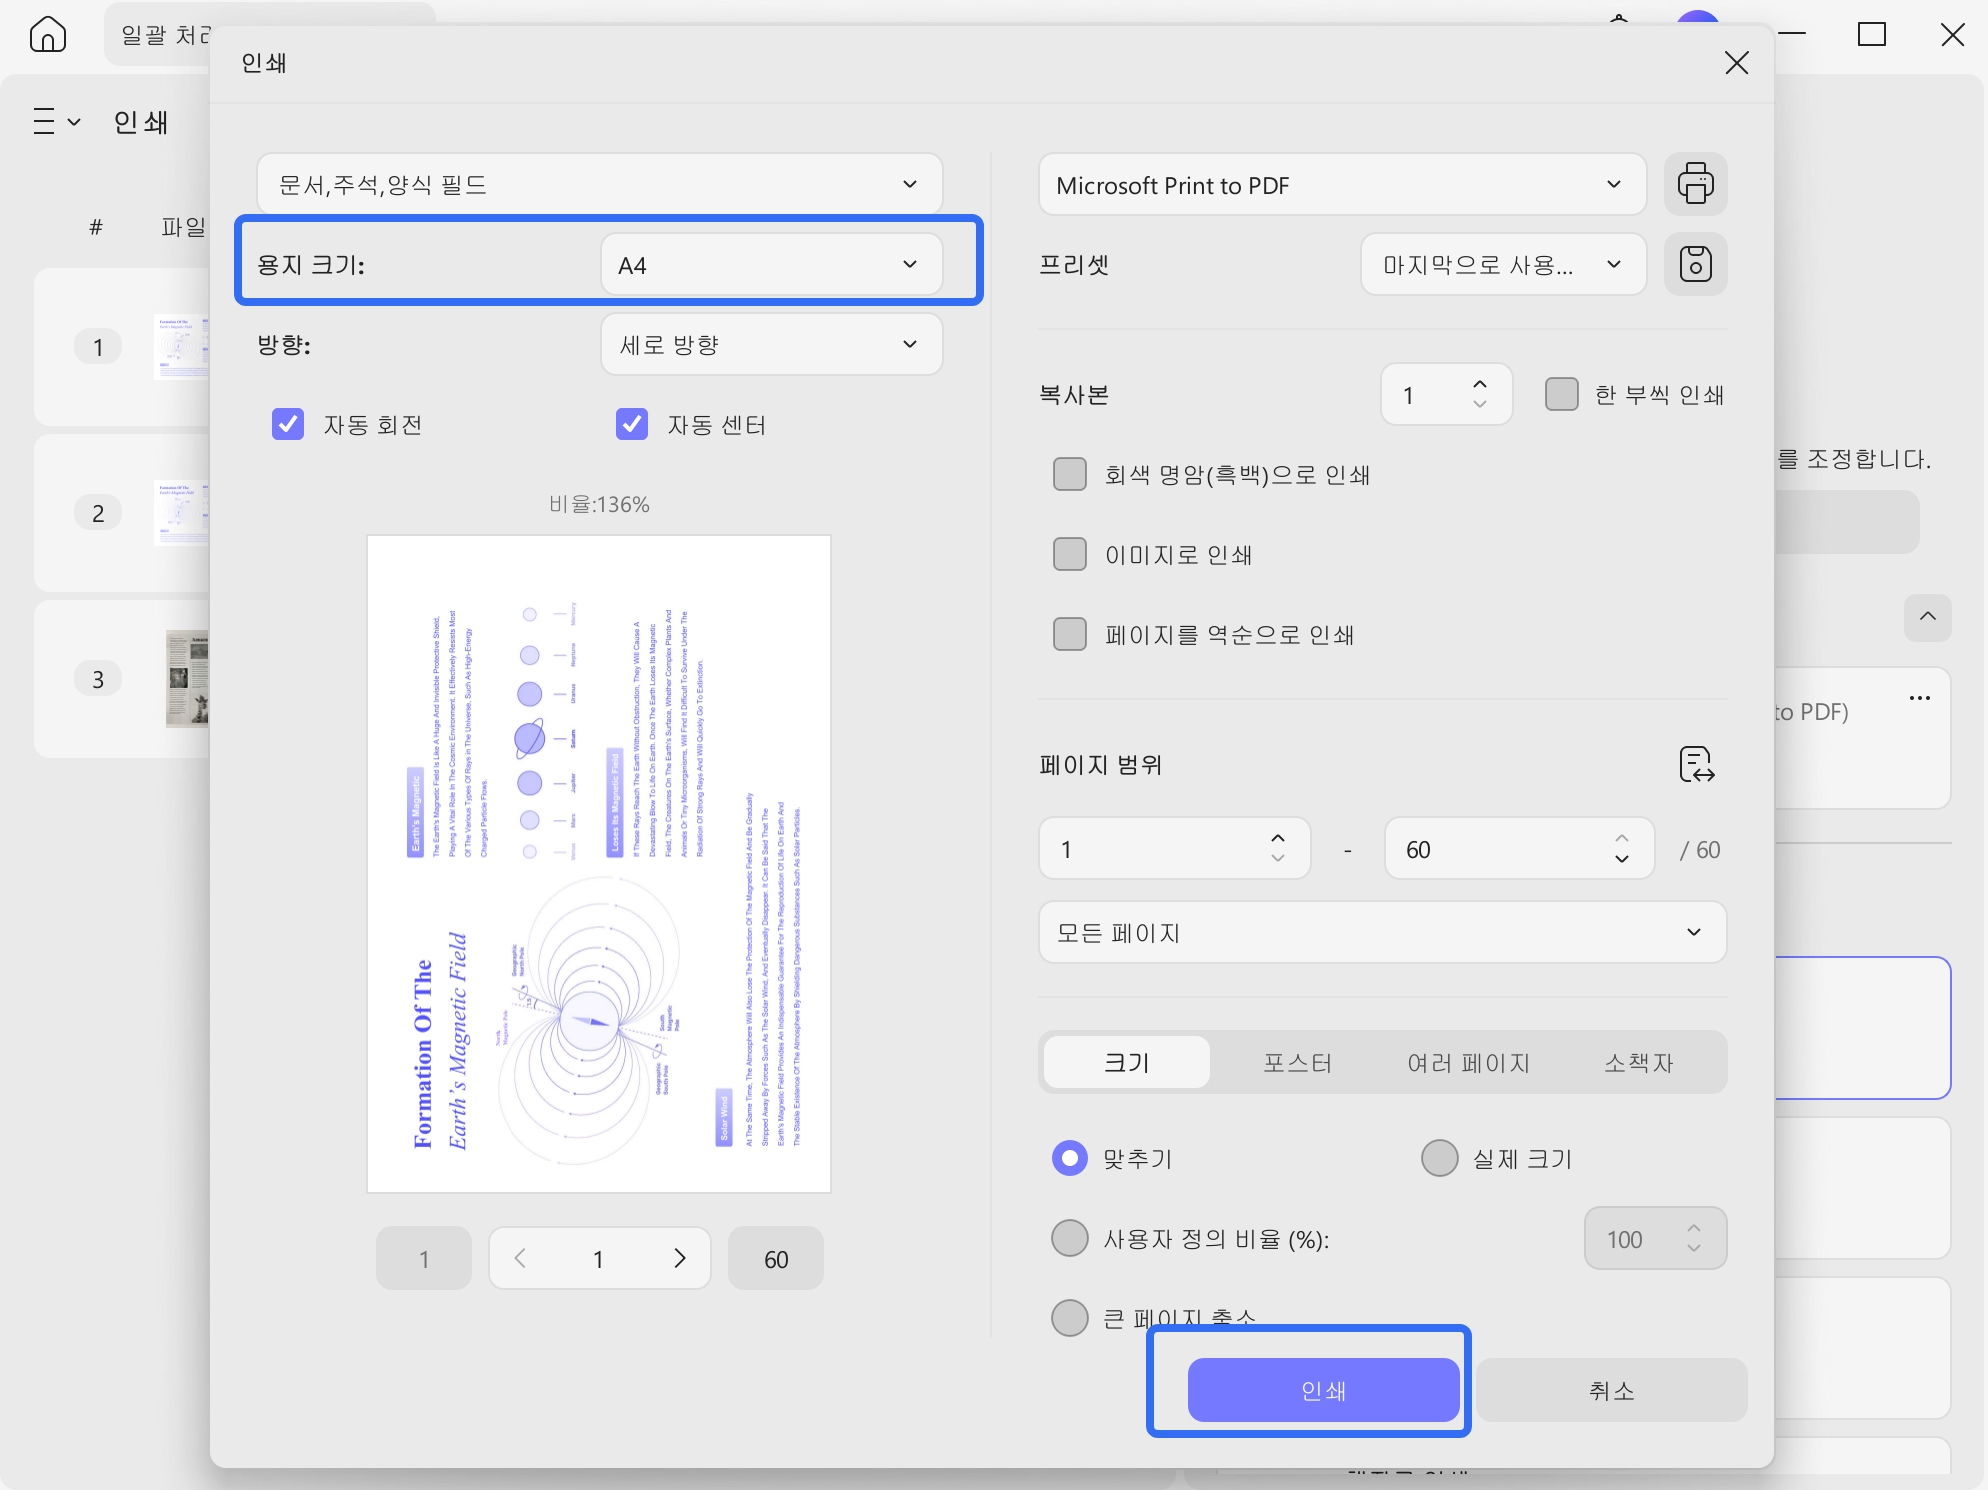Switch to the 포스터 tab

(x=1297, y=1062)
